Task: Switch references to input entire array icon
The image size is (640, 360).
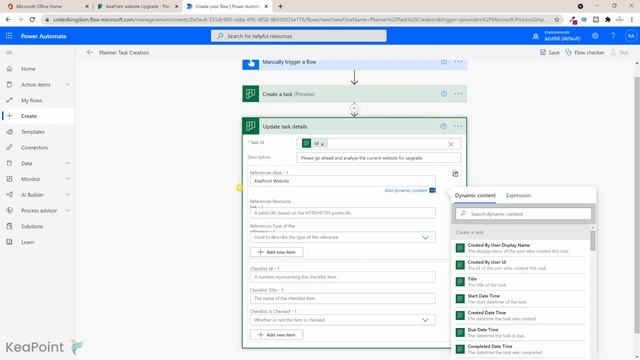Action: pos(455,174)
